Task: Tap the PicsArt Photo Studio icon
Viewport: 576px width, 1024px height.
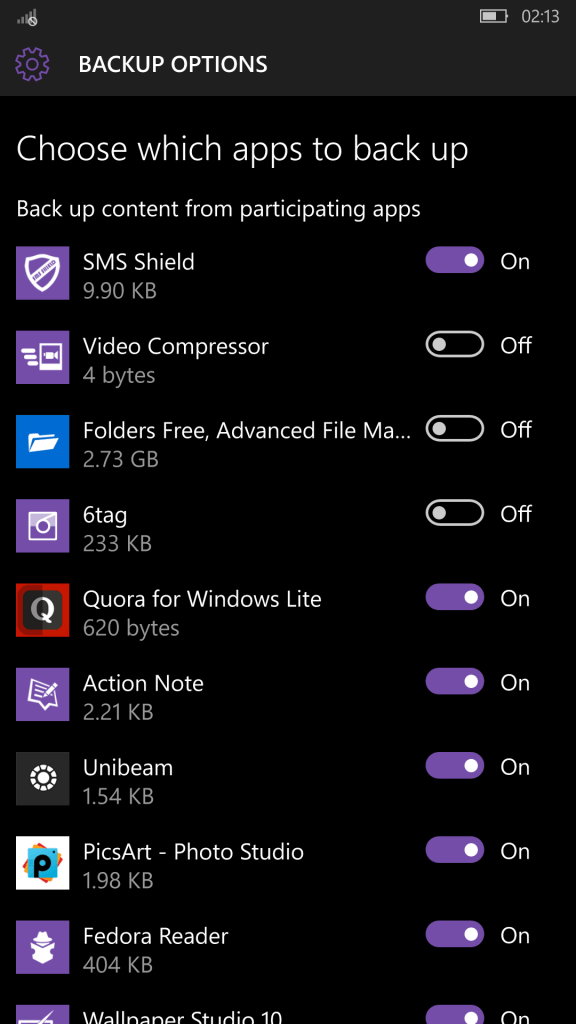Action: [x=42, y=863]
